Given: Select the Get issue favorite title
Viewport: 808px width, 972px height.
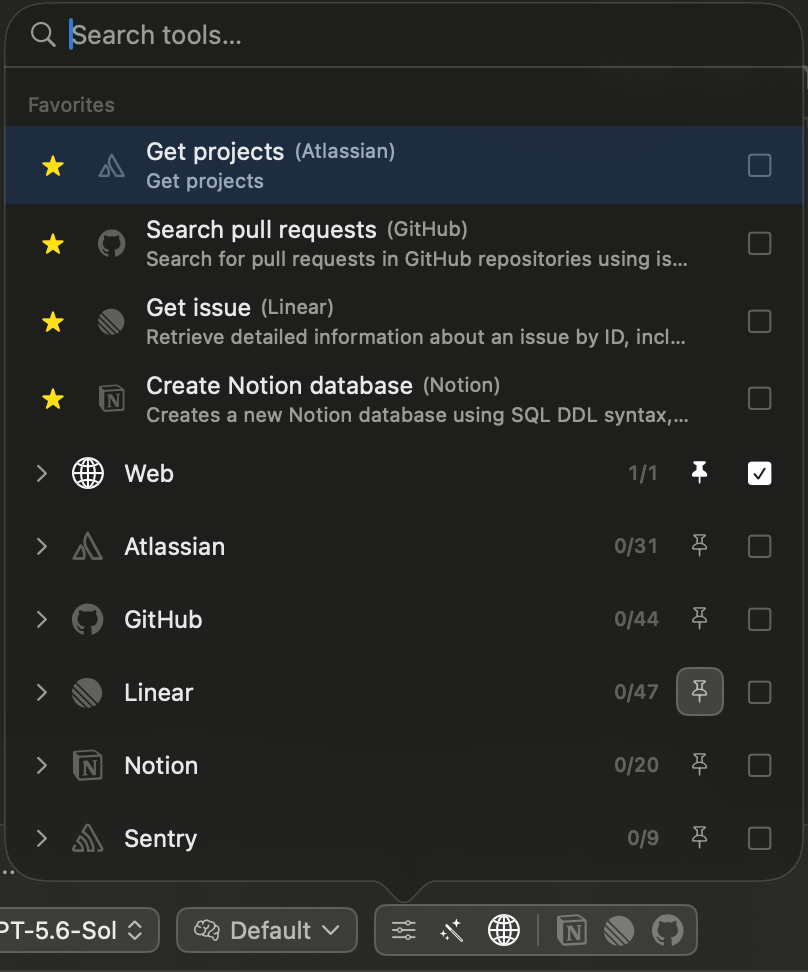Looking at the screenshot, I should (198, 308).
